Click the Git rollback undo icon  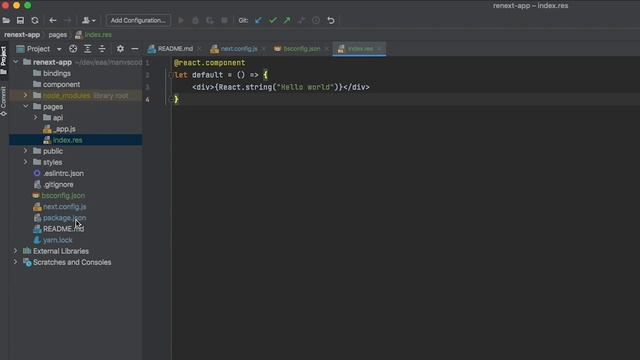pyautogui.click(x=331, y=20)
